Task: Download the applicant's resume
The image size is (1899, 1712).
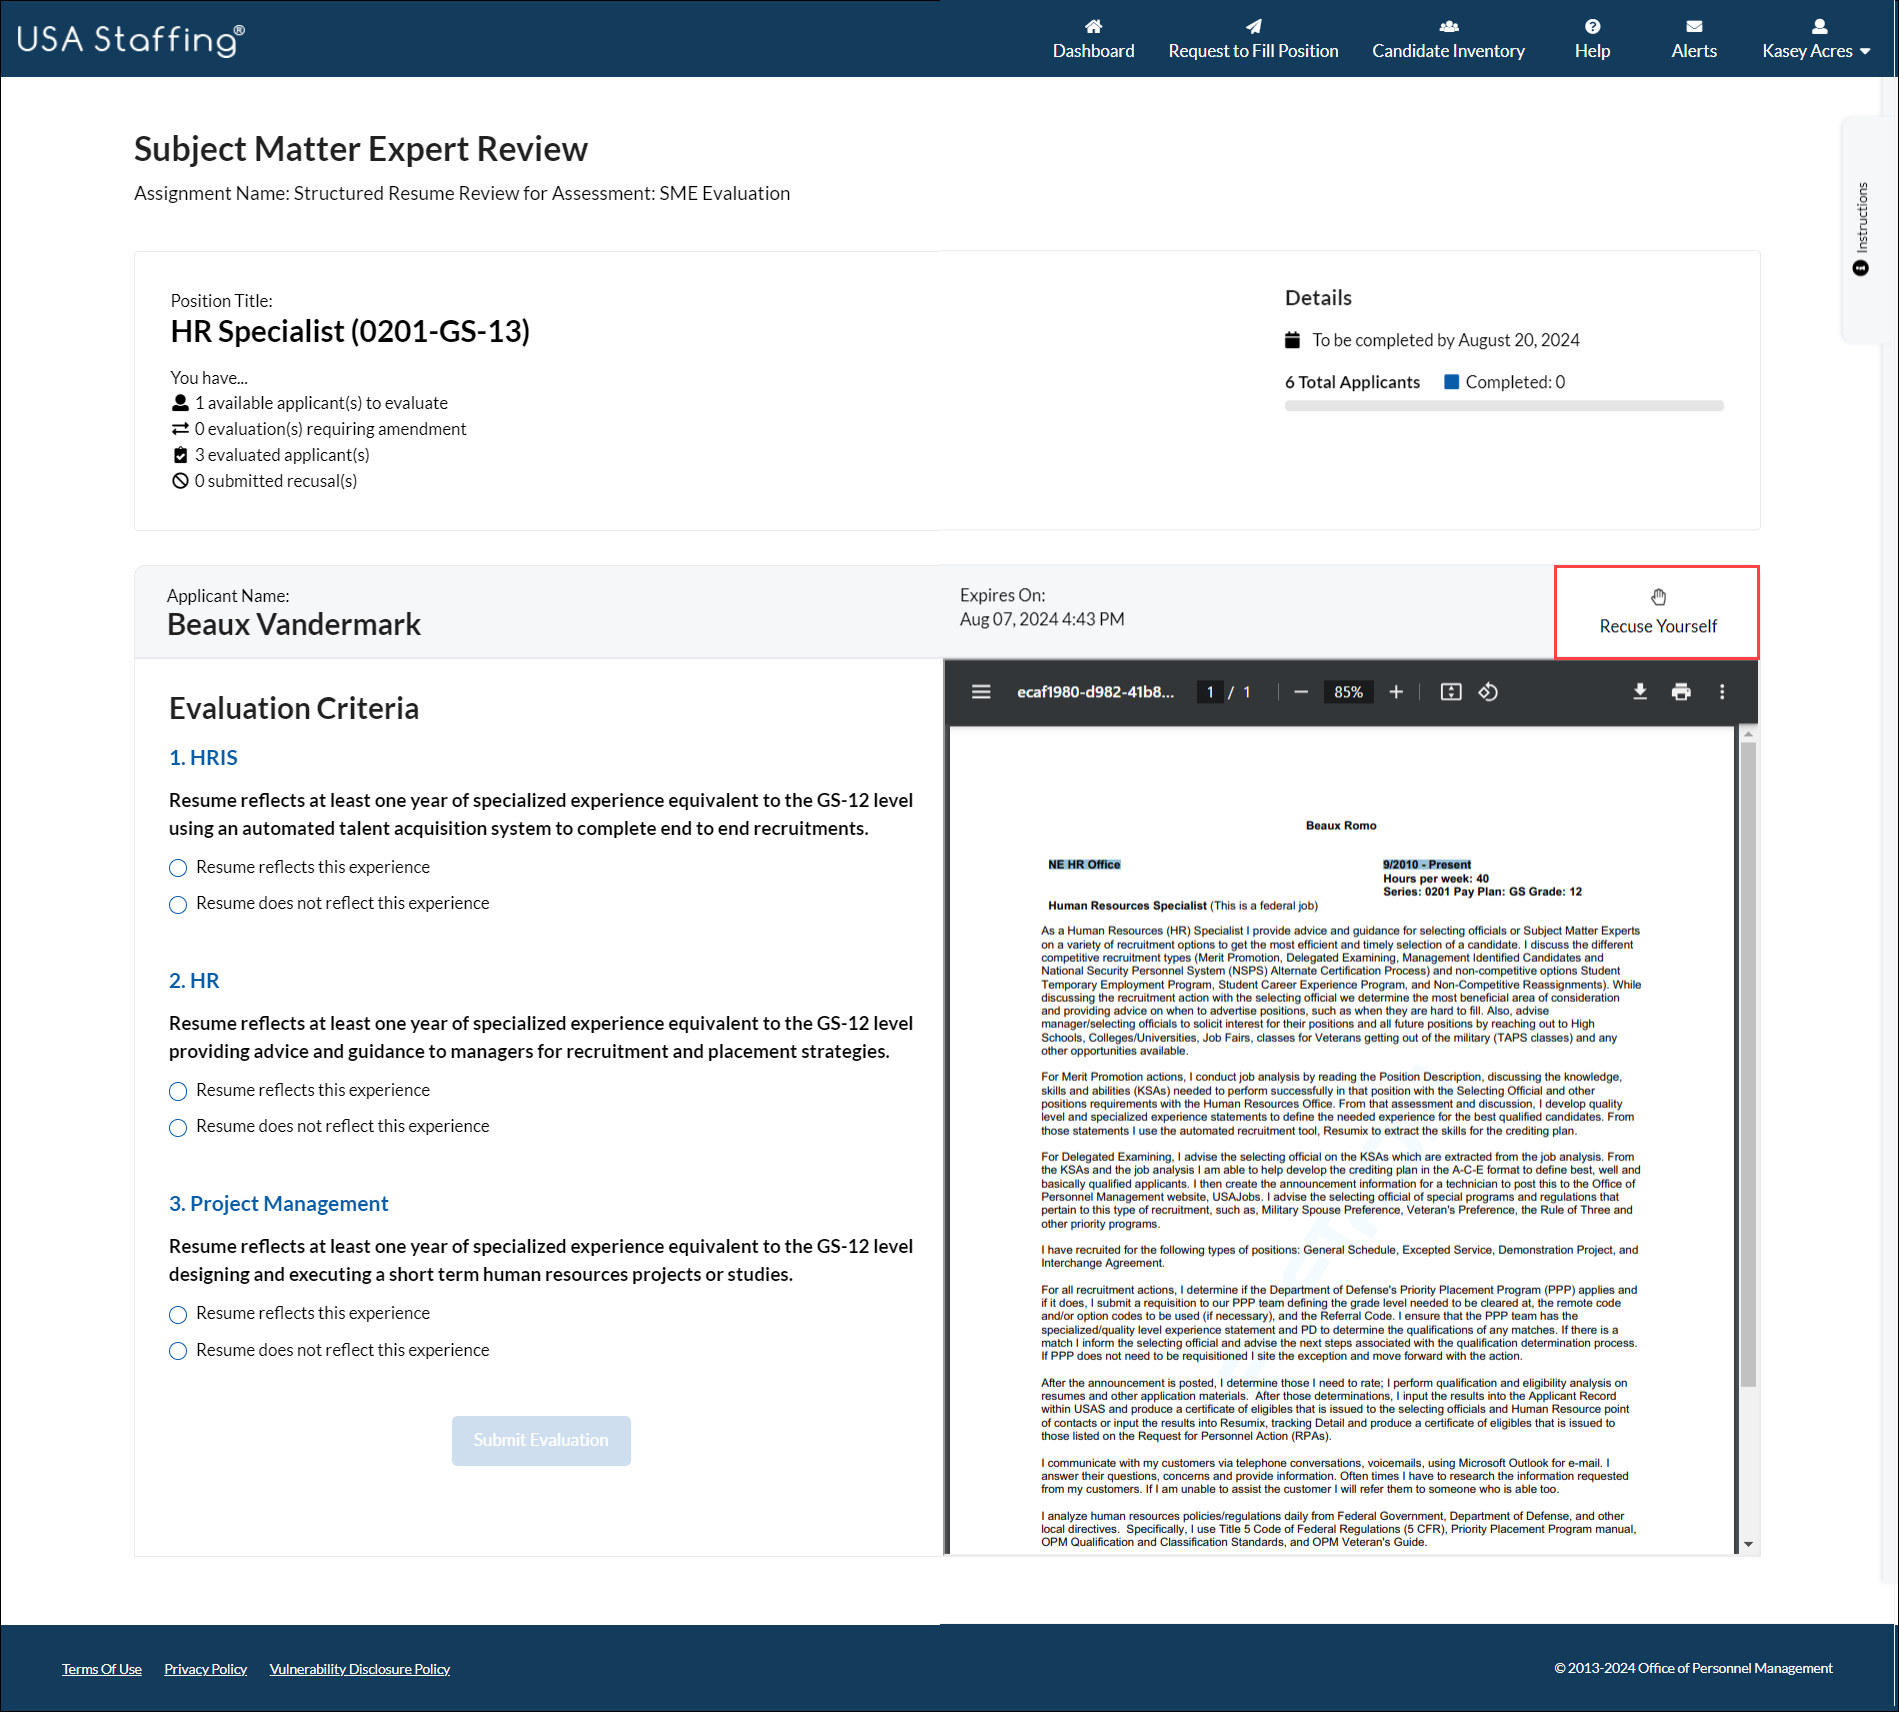Action: coord(1640,691)
